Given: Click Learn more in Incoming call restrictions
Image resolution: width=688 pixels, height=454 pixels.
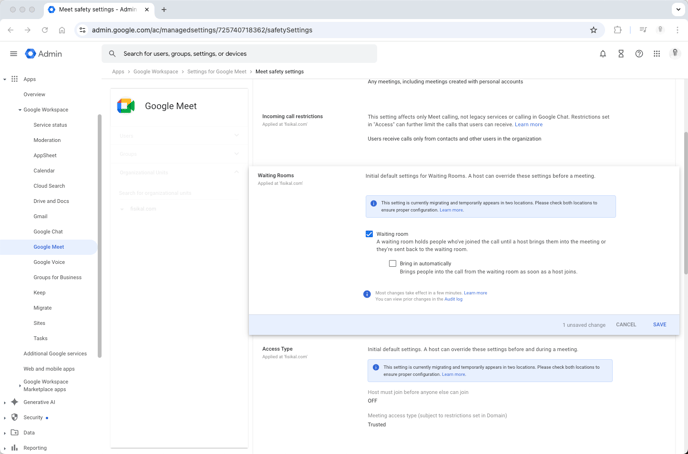Looking at the screenshot, I should [x=529, y=125].
